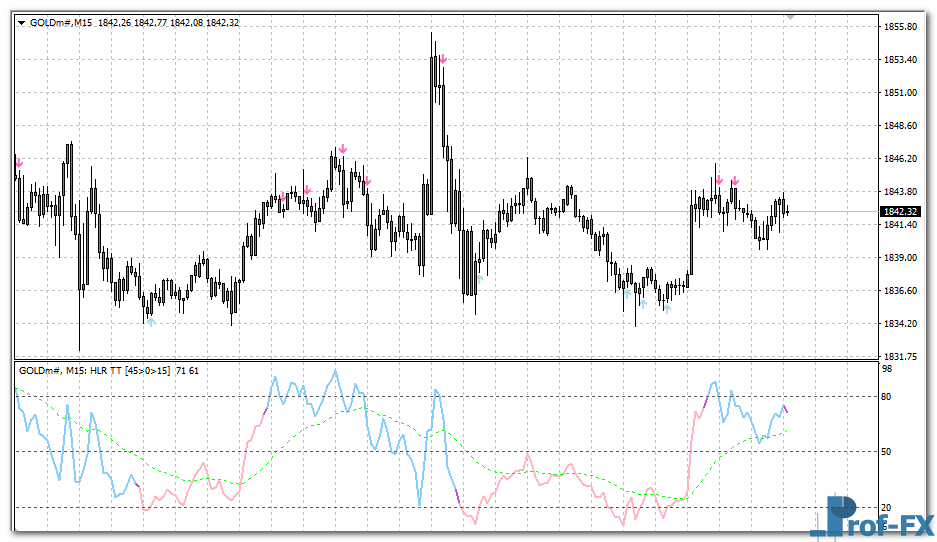Click the Prof-FX watermark logo
This screenshot has width=937, height=542.
pyautogui.click(x=872, y=517)
